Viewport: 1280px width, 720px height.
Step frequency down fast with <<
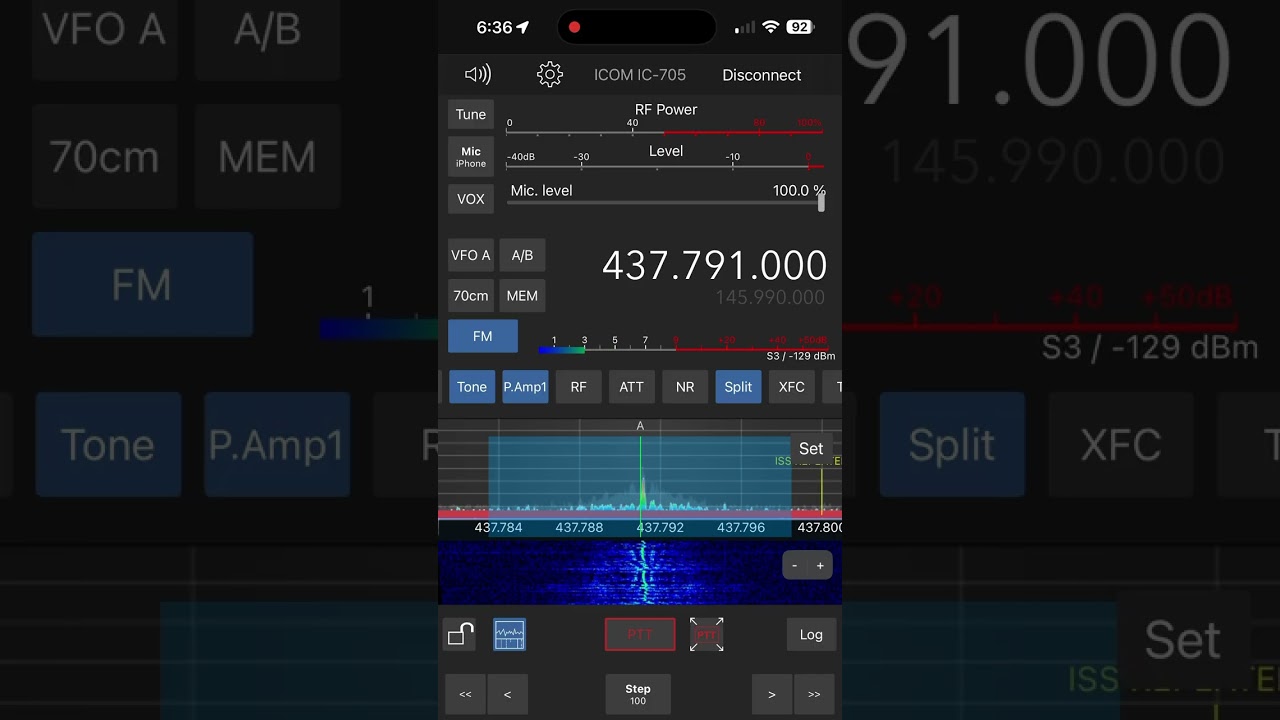tap(465, 694)
